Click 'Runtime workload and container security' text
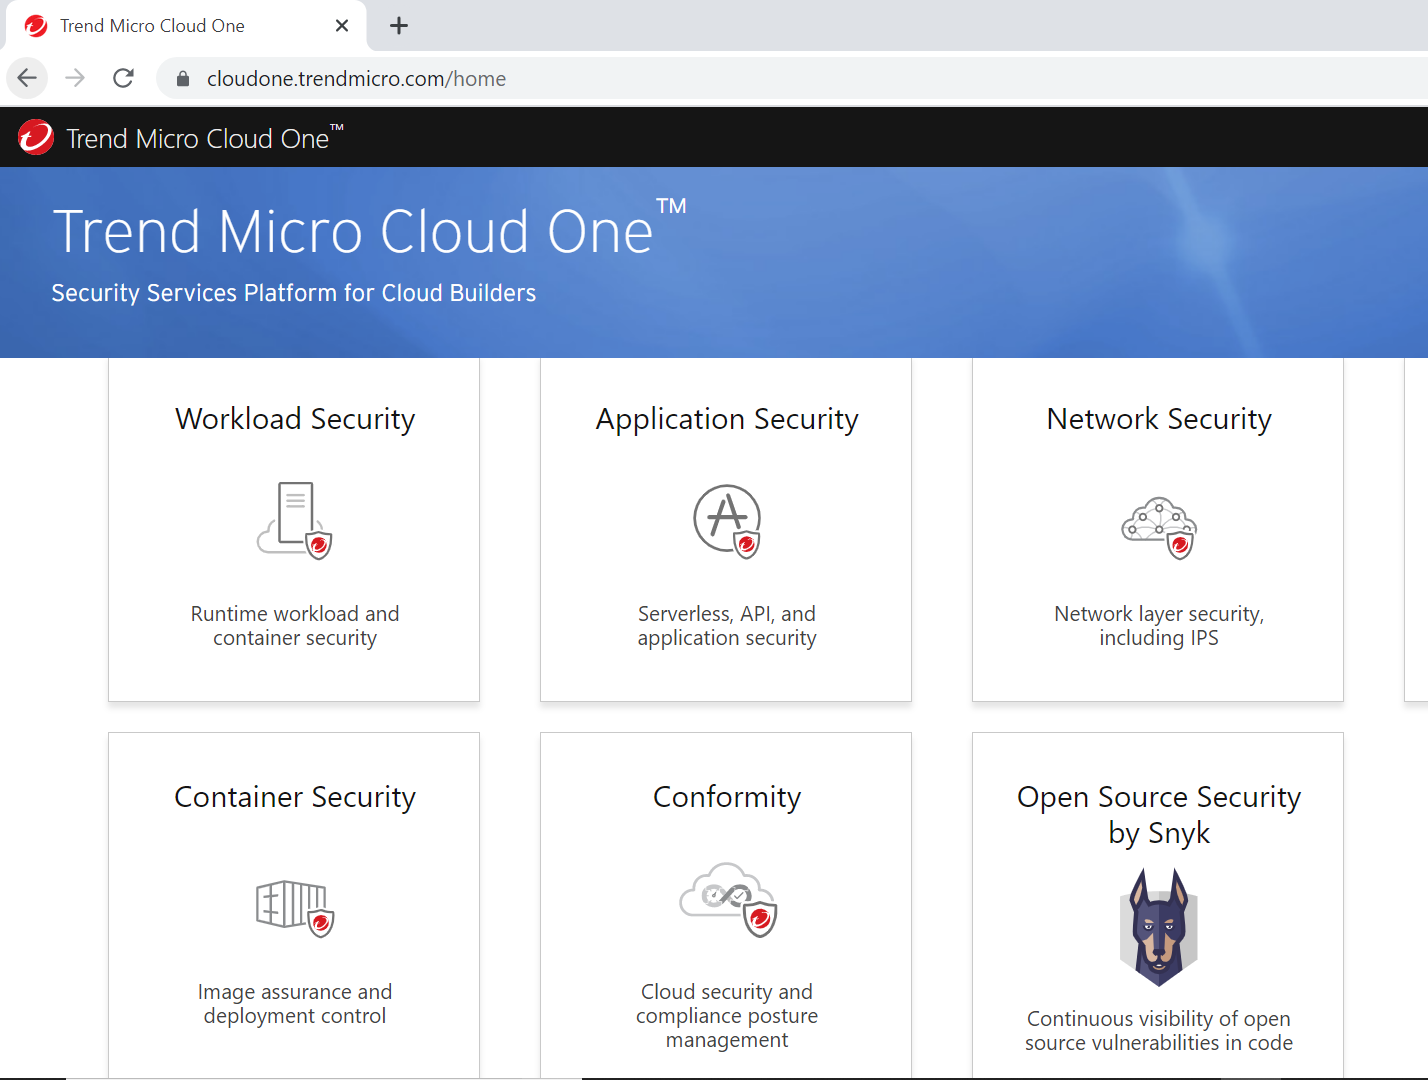1428x1080 pixels. click(295, 626)
